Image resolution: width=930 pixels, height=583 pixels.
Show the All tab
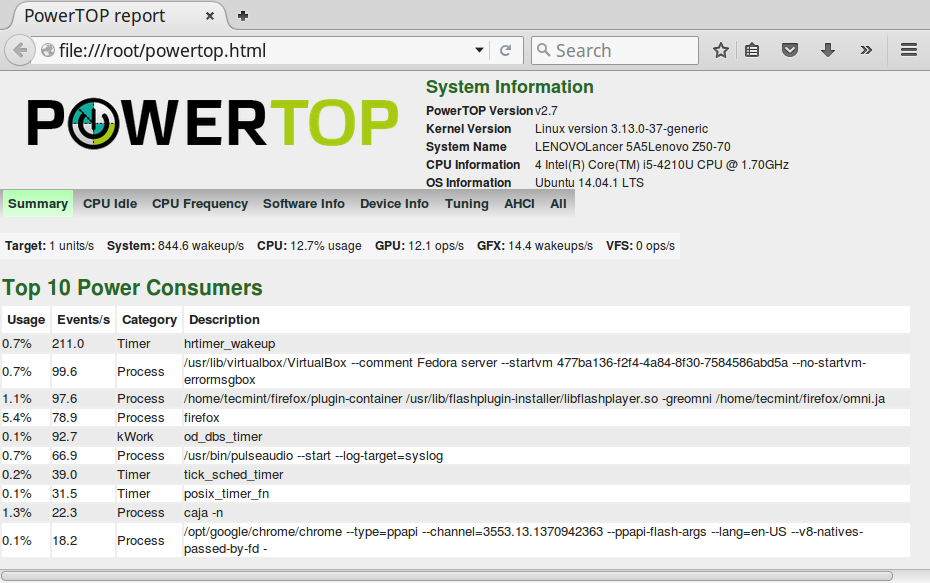558,203
